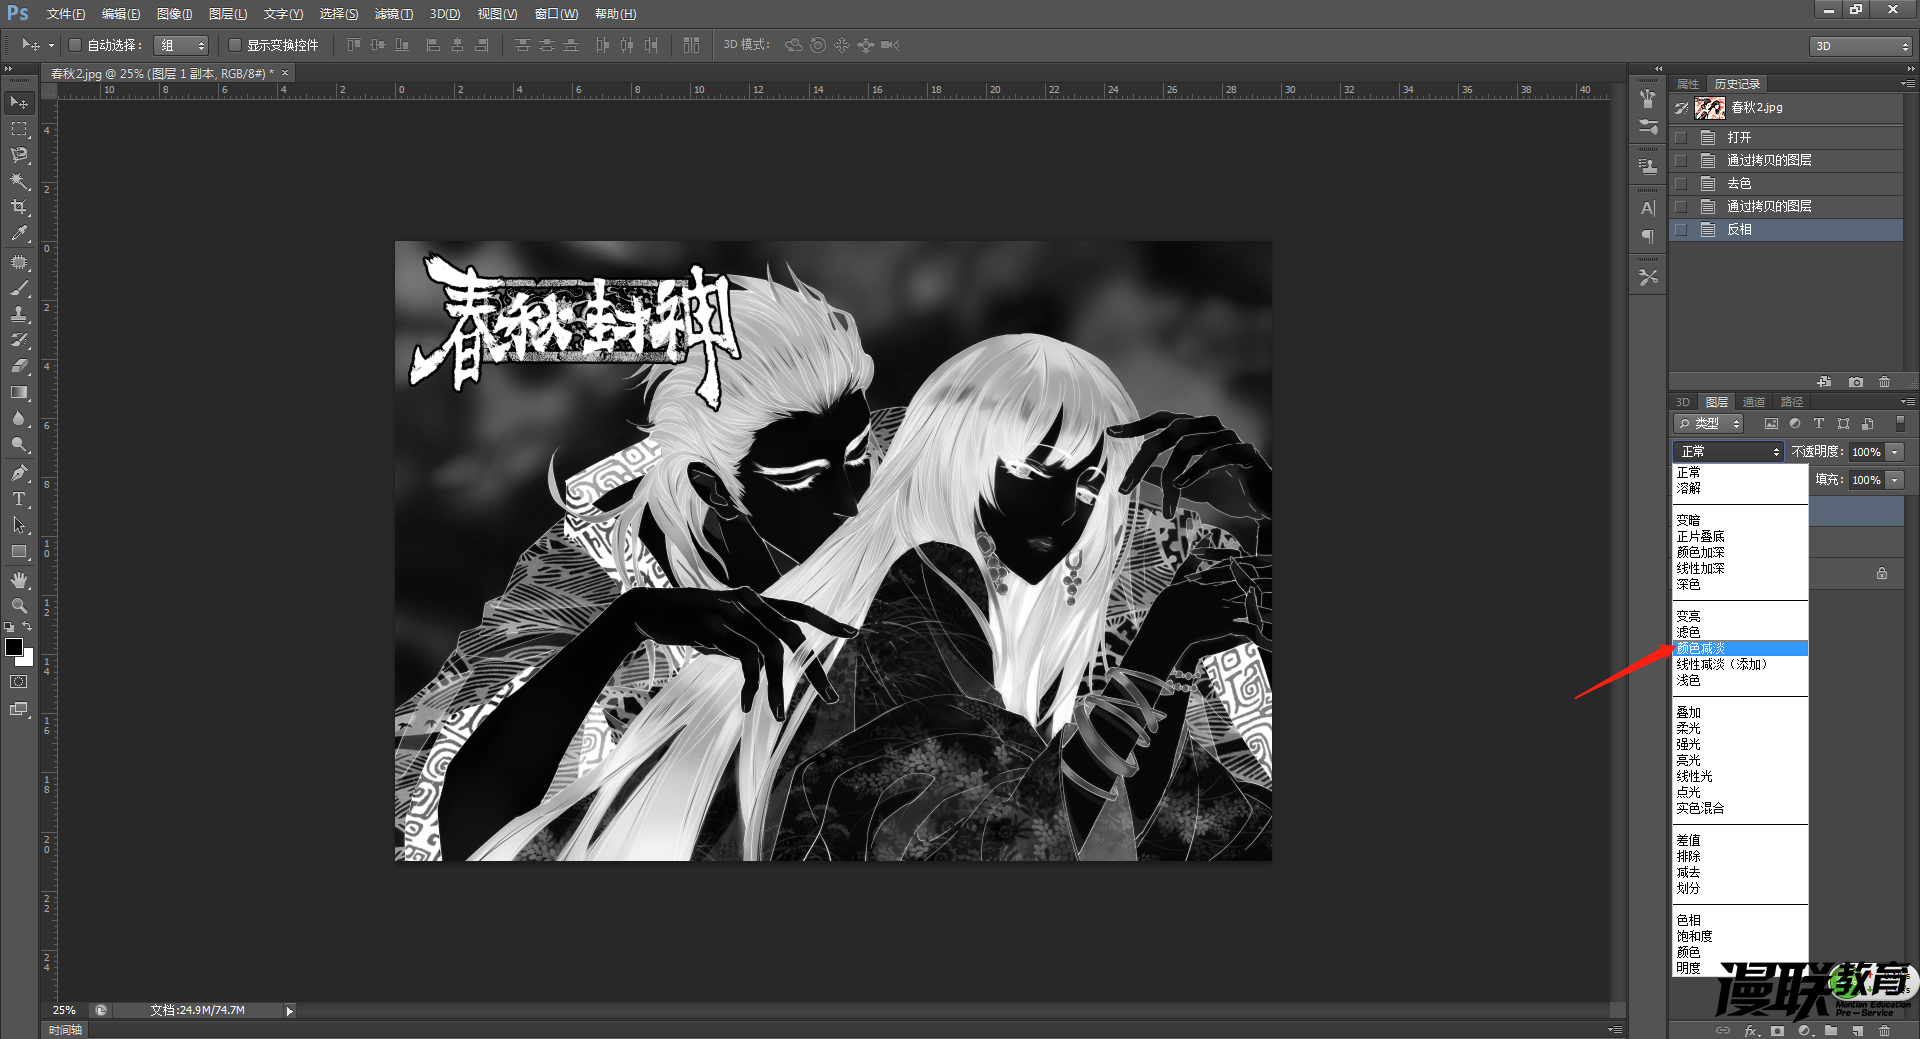1920x1039 pixels.
Task: Open the 不透明度 opacity slider arrow
Action: [x=1895, y=452]
